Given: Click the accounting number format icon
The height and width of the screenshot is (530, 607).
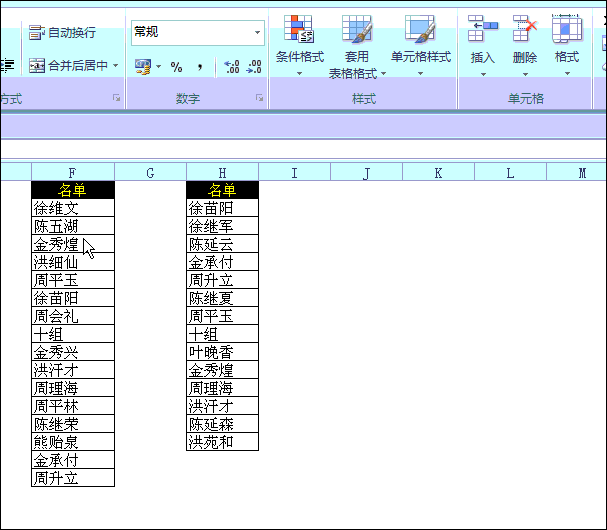Looking at the screenshot, I should pyautogui.click(x=143, y=67).
